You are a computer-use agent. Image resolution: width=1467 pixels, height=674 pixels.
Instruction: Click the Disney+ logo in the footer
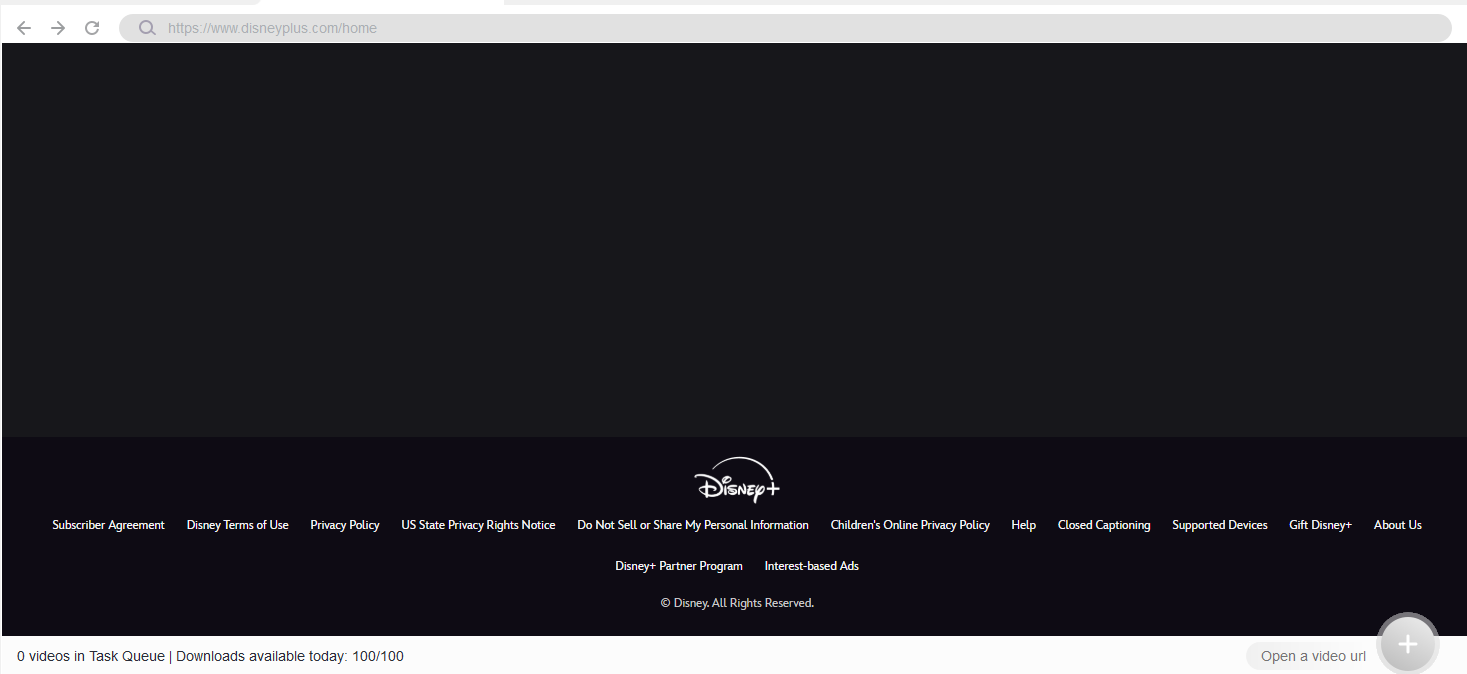tap(737, 480)
